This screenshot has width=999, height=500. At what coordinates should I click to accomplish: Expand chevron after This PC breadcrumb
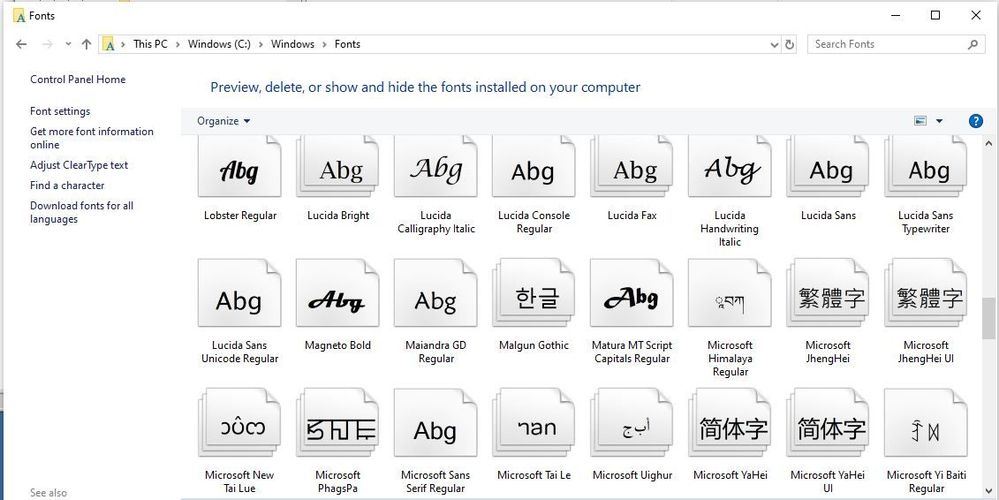click(177, 45)
